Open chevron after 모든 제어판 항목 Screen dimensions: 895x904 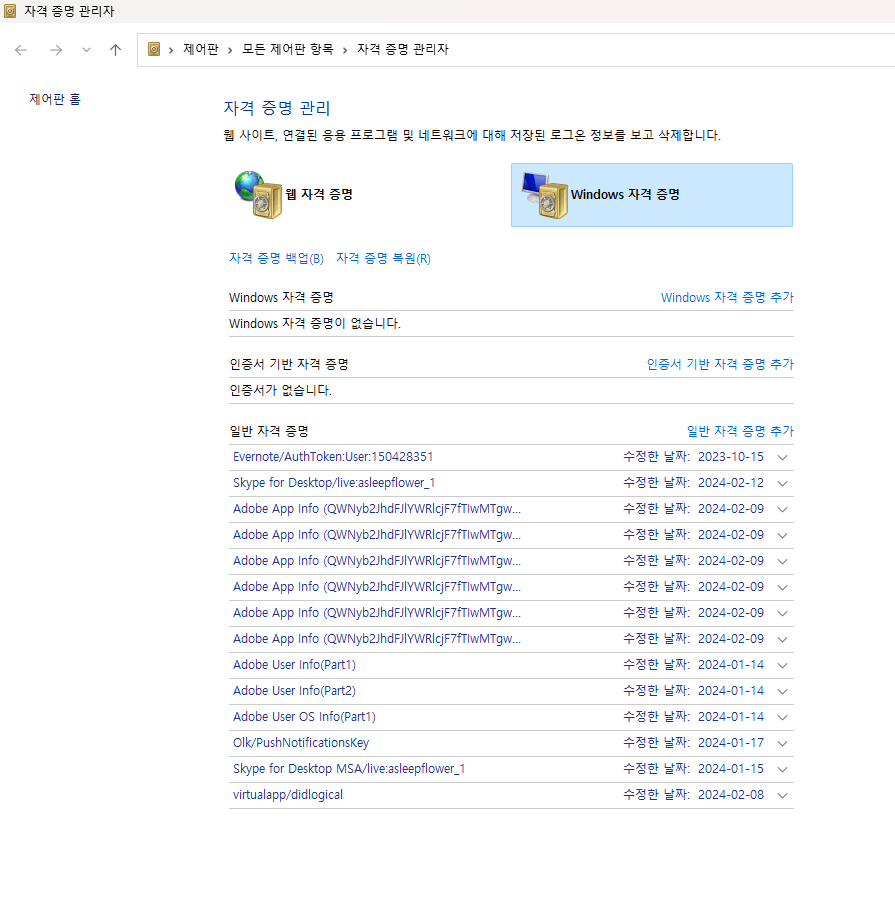345,50
